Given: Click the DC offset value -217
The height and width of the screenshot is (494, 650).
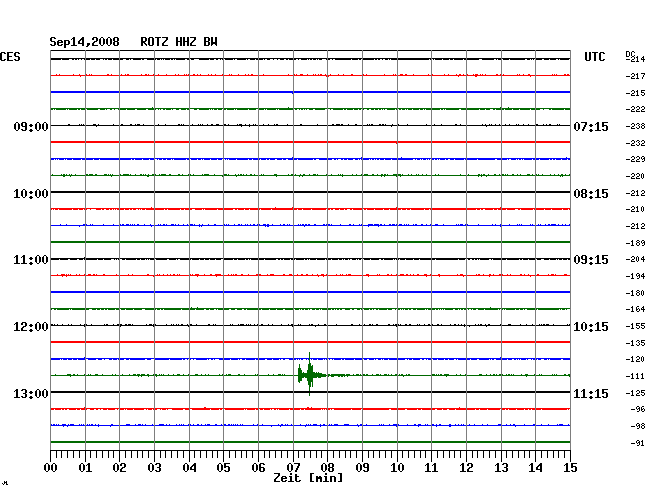Looking at the screenshot, I should [x=635, y=76].
